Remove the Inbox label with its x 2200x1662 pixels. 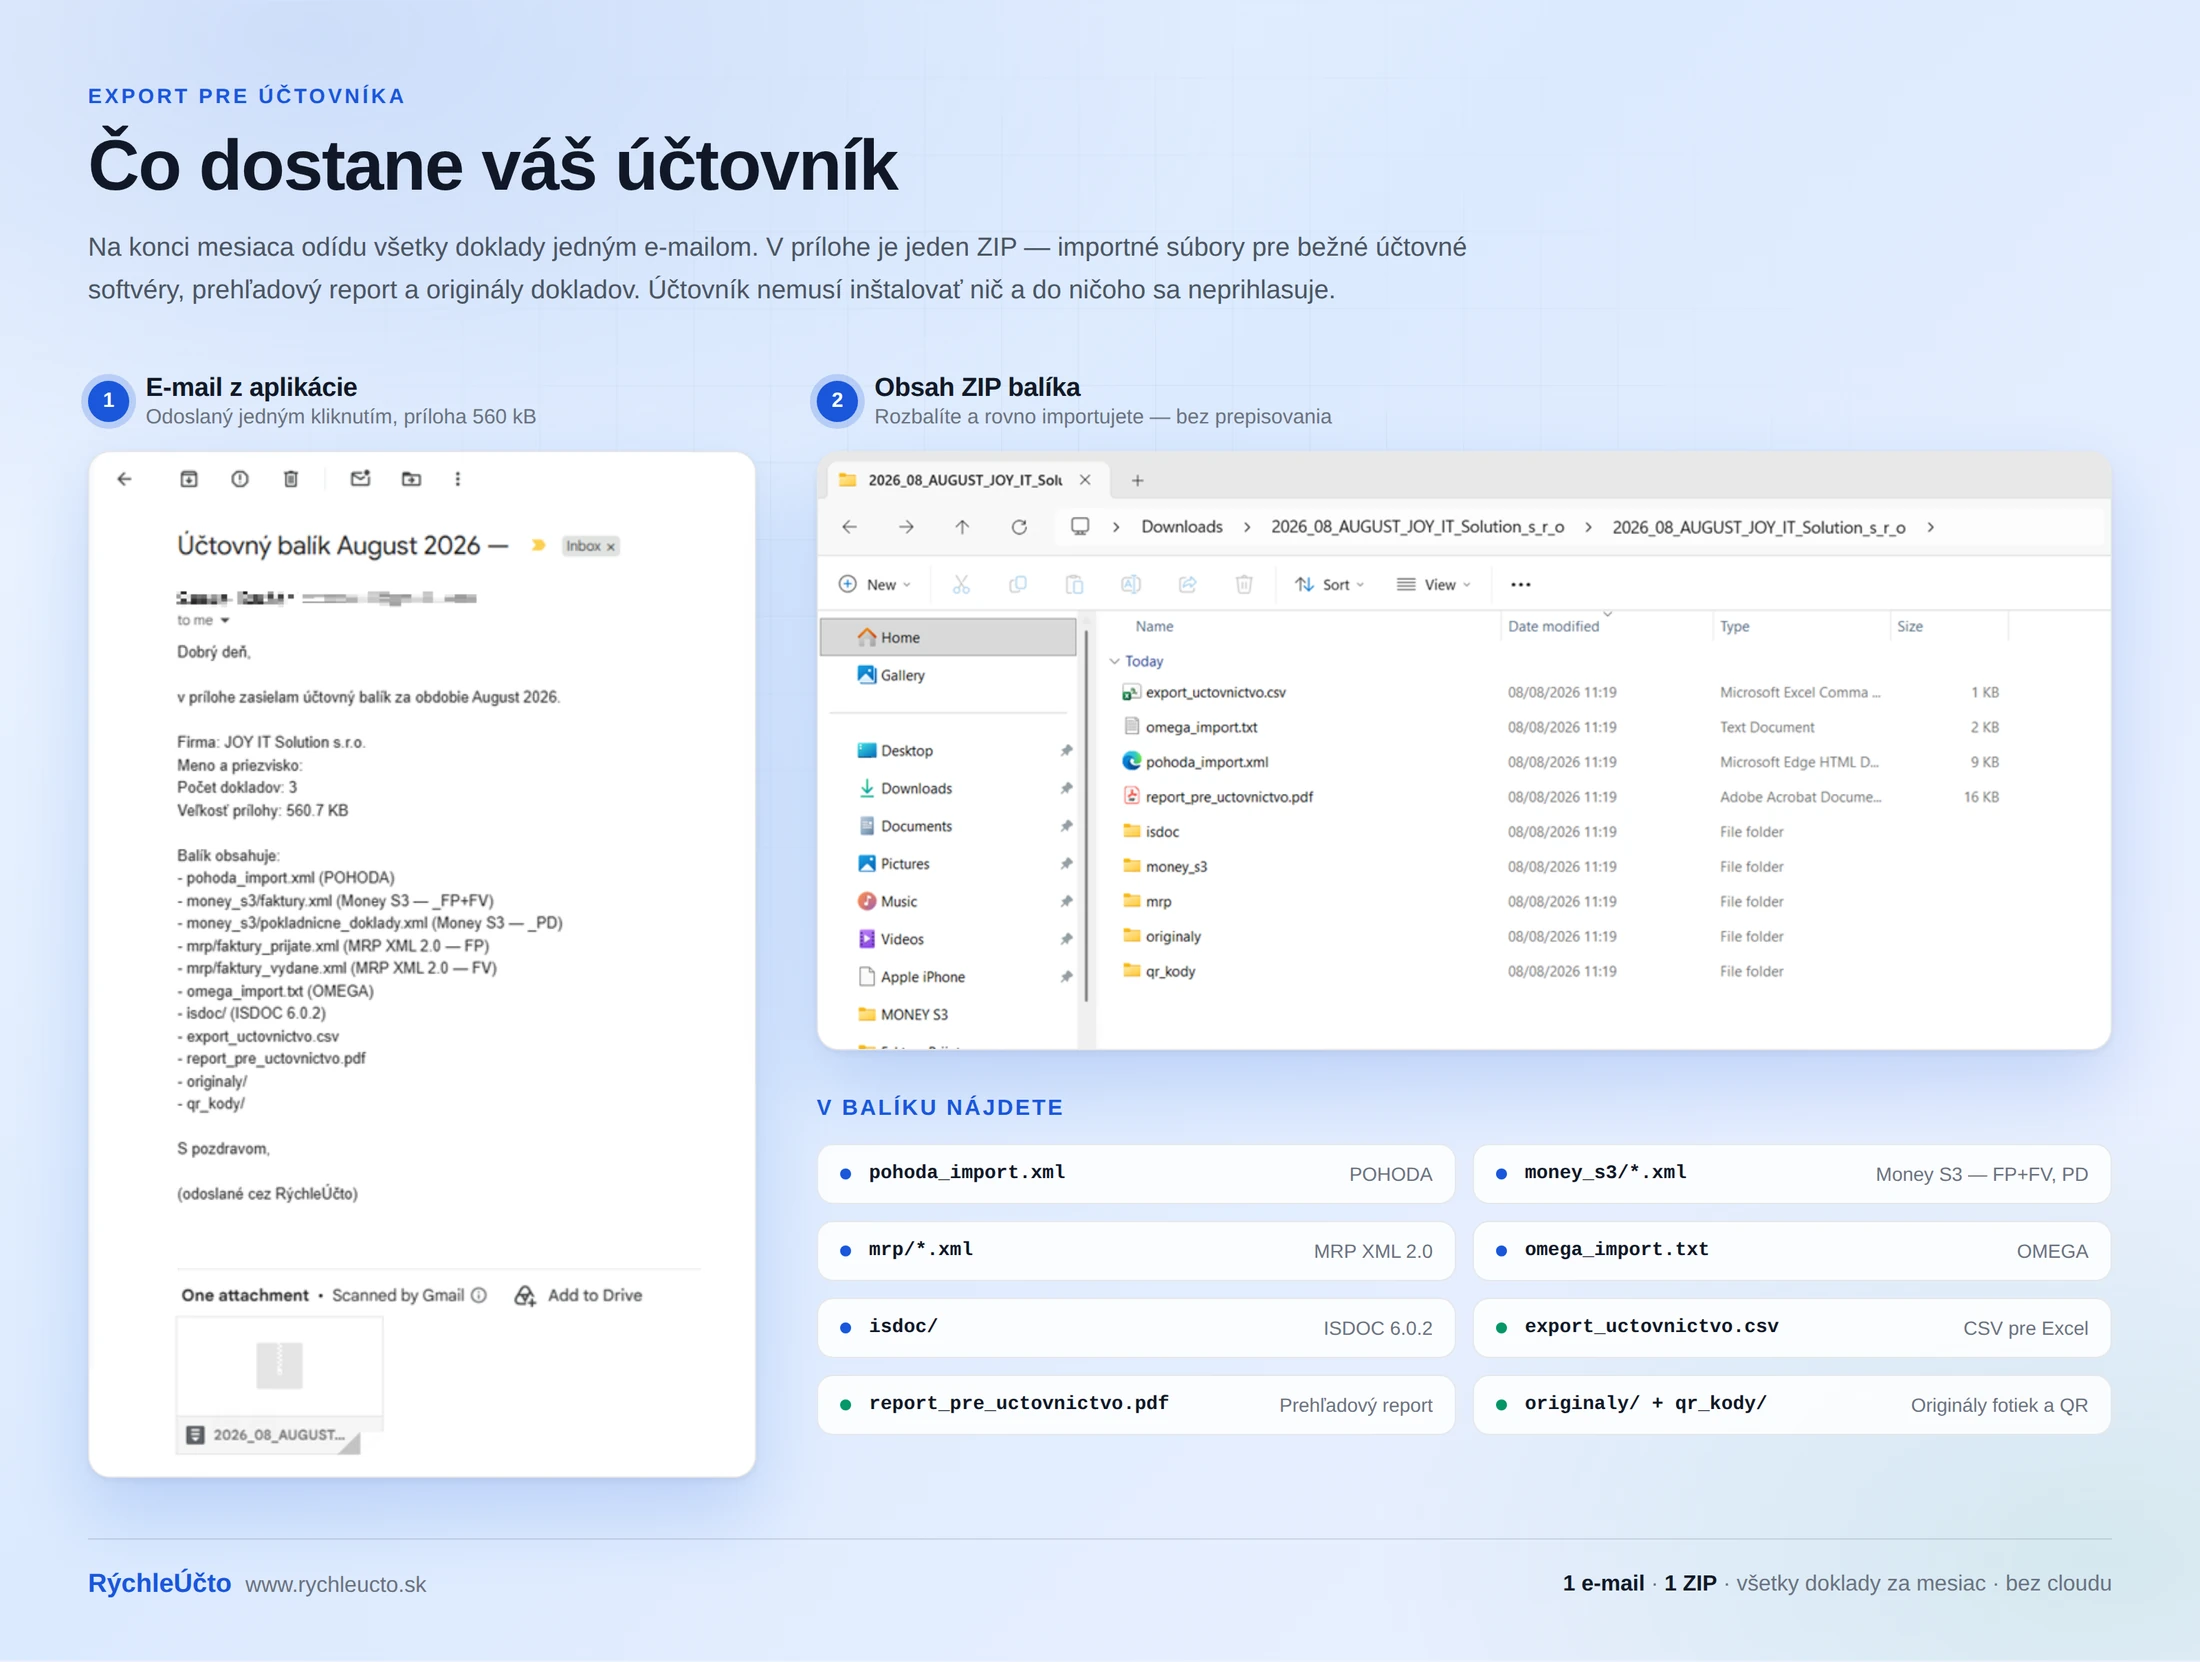coord(611,546)
